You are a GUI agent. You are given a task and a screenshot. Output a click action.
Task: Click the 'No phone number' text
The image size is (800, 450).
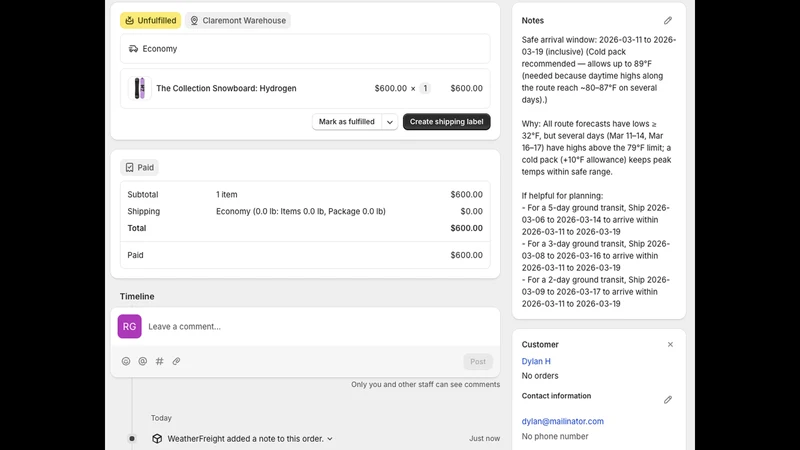pos(555,436)
